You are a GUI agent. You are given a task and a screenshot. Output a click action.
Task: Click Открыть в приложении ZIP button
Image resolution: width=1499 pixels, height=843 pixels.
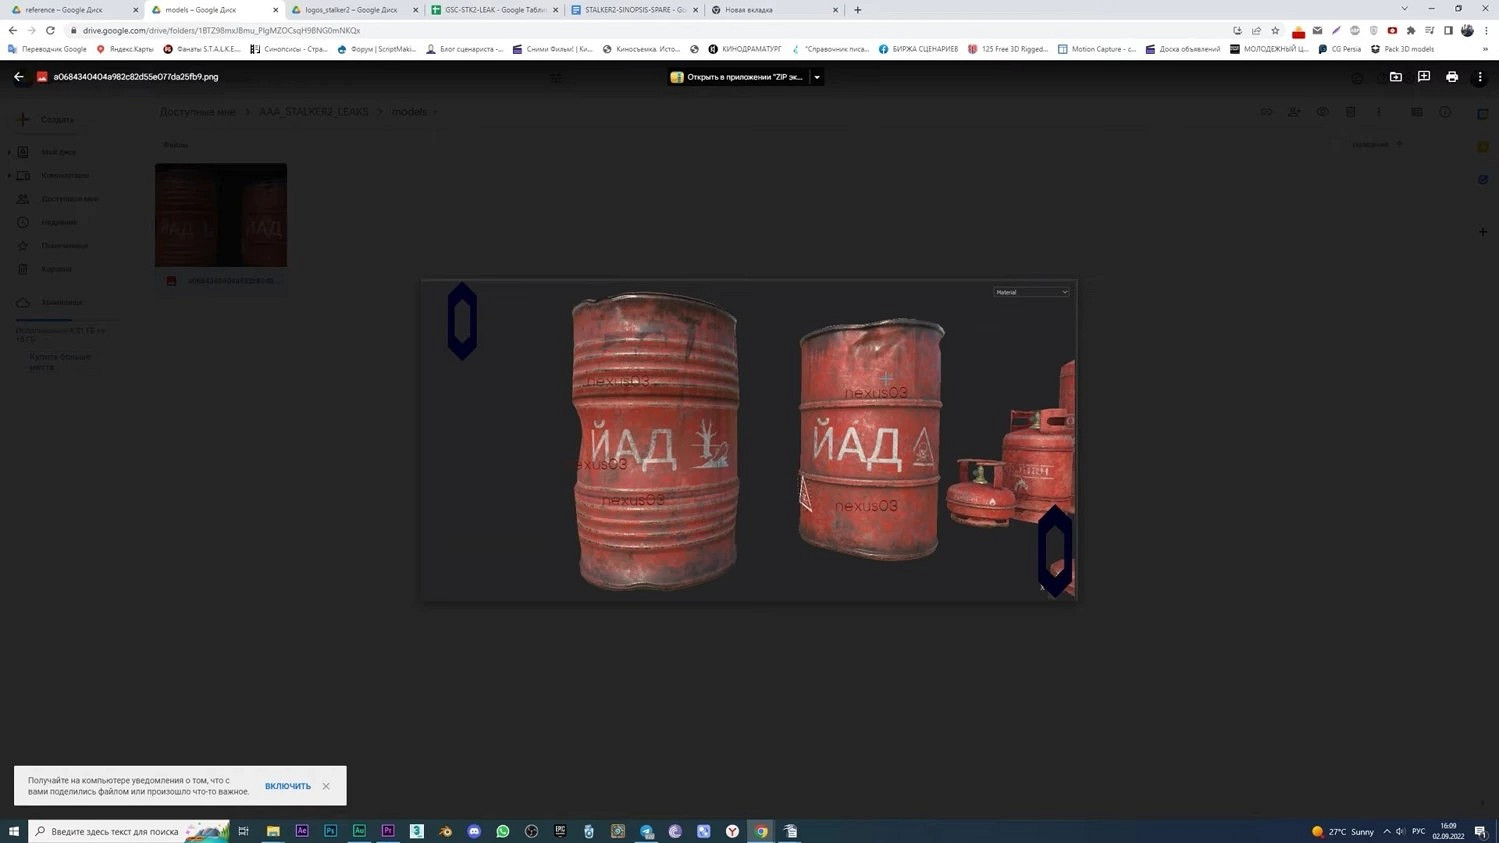click(x=738, y=77)
